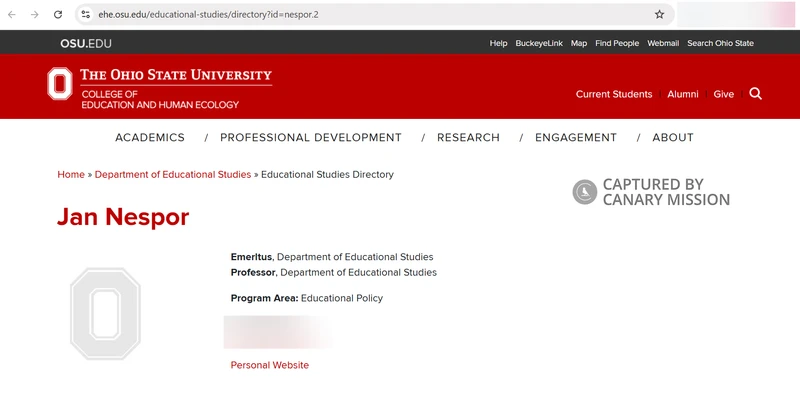Go to Home breadcrumb
Image resolution: width=800 pixels, height=404 pixels.
(71, 174)
